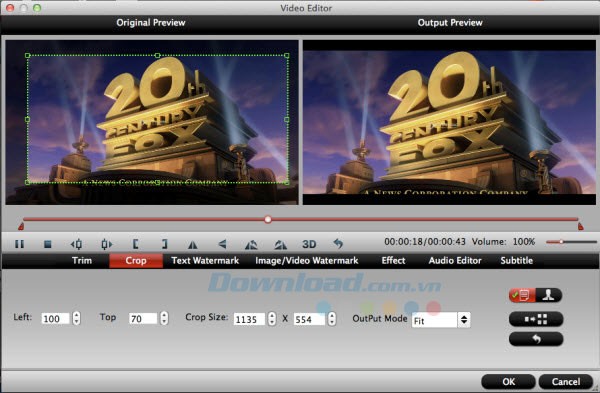Open the Trim tab
Image resolution: width=600 pixels, height=393 pixels.
pyautogui.click(x=82, y=261)
